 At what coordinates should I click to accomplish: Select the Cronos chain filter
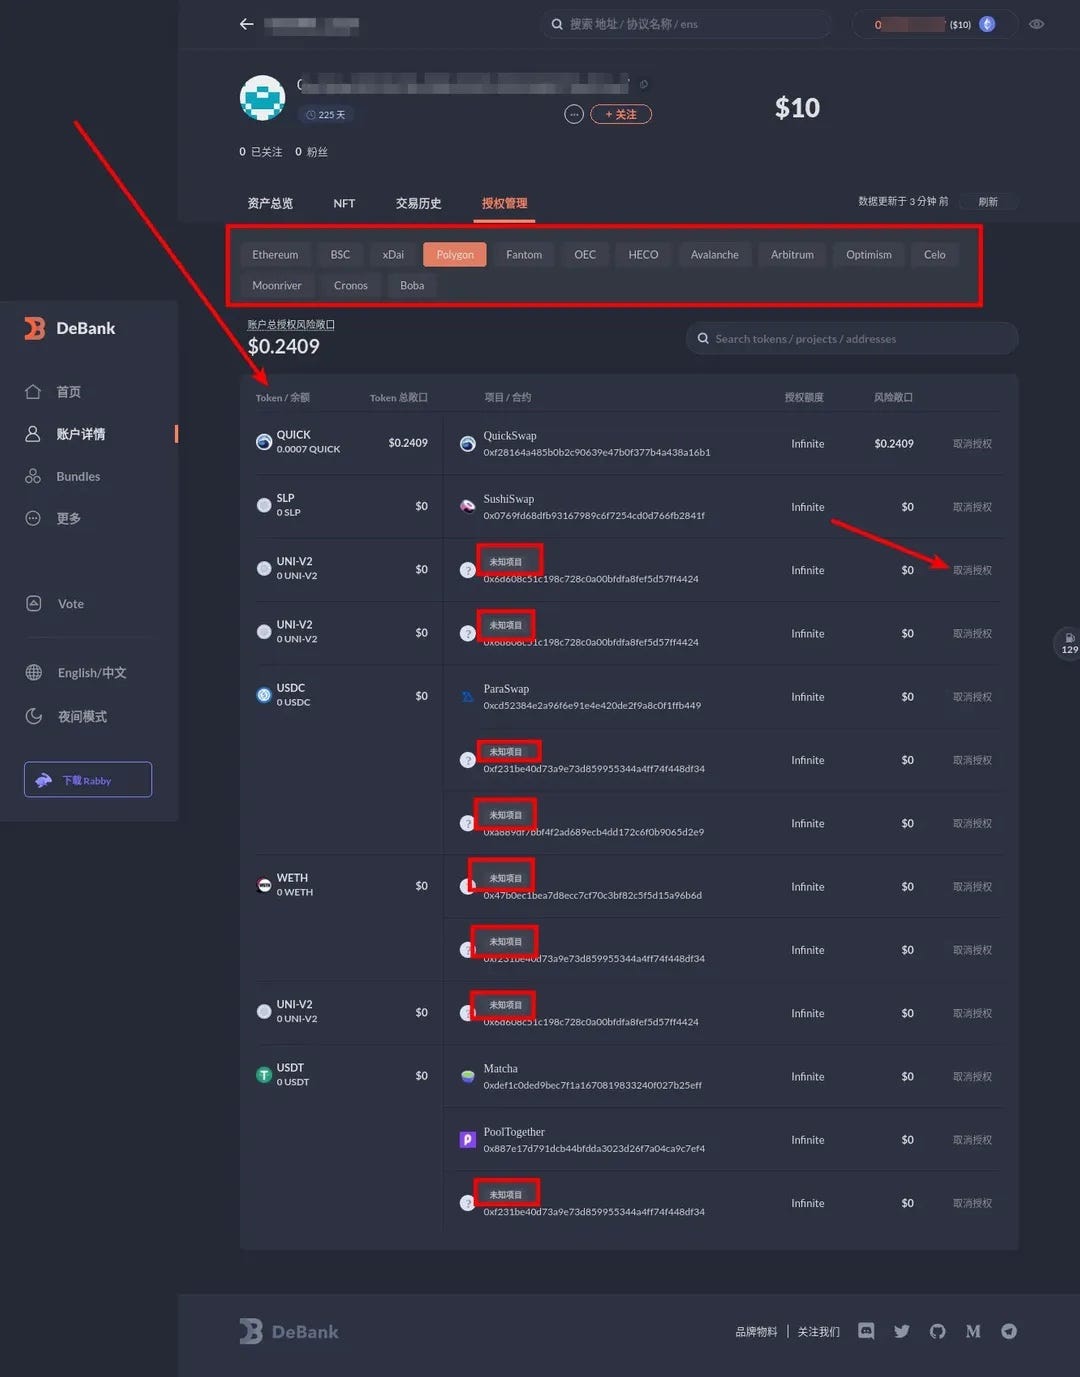pos(351,286)
